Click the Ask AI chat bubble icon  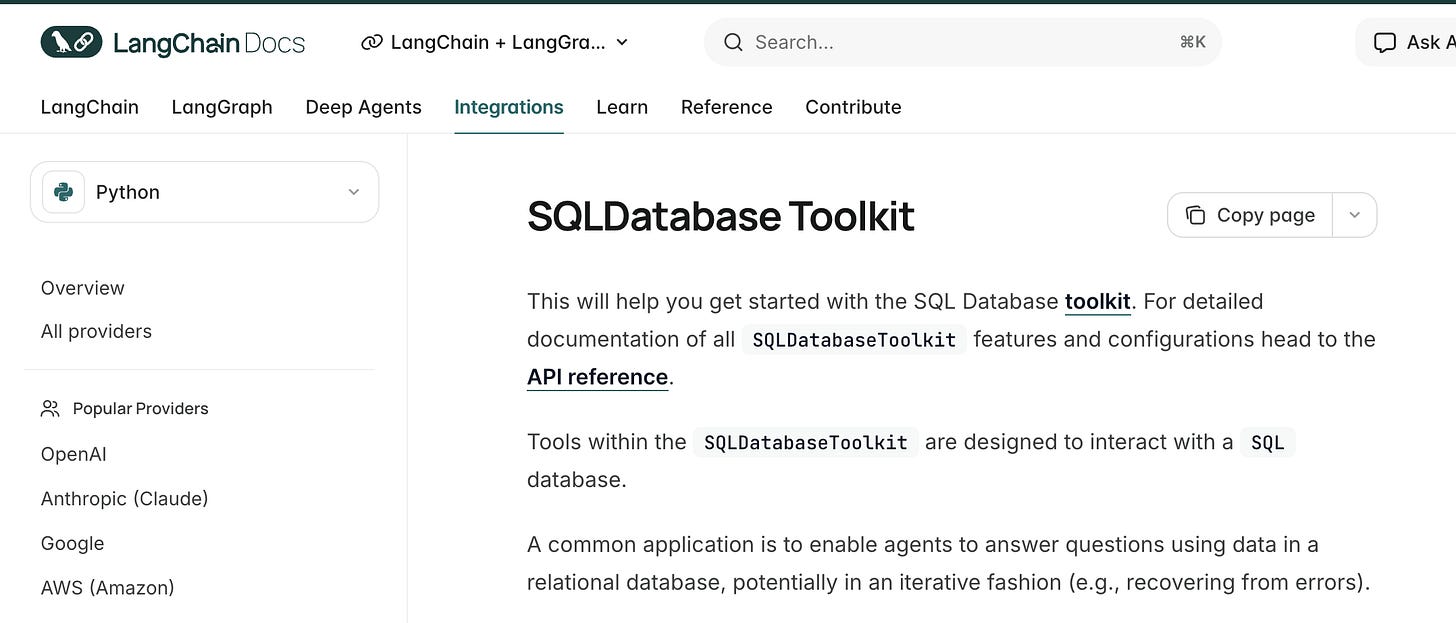click(x=1384, y=42)
